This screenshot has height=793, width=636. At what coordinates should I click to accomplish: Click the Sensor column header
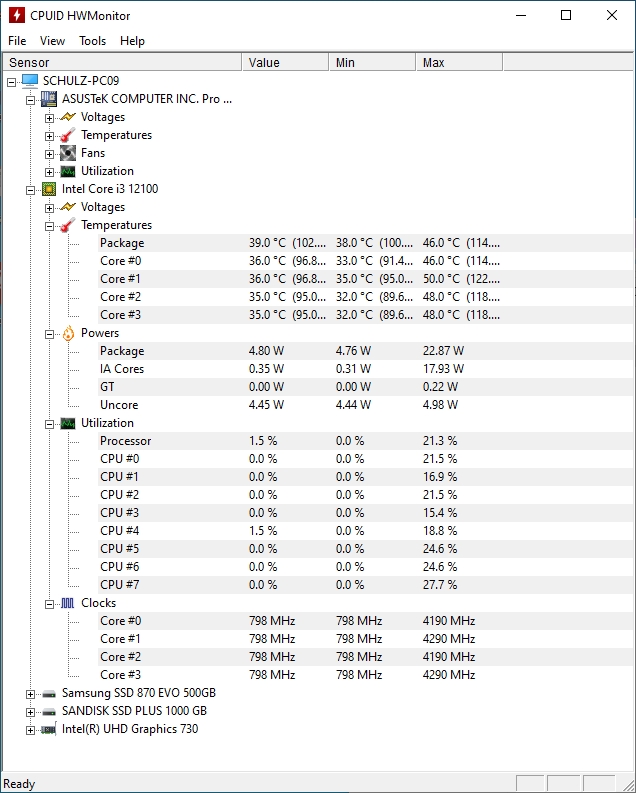point(122,62)
